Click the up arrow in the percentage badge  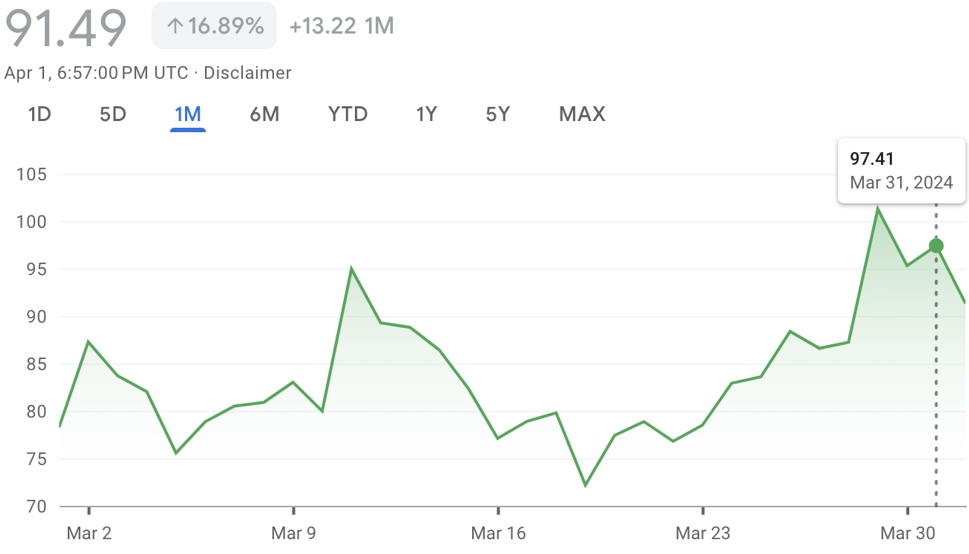coord(175,26)
